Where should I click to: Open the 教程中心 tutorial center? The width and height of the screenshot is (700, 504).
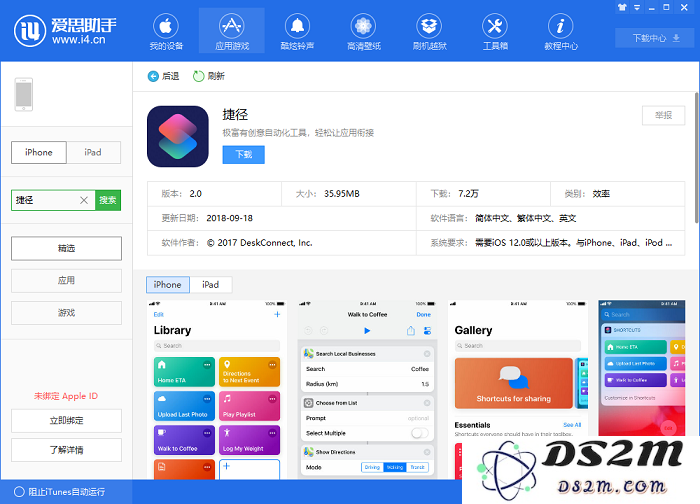click(x=561, y=31)
